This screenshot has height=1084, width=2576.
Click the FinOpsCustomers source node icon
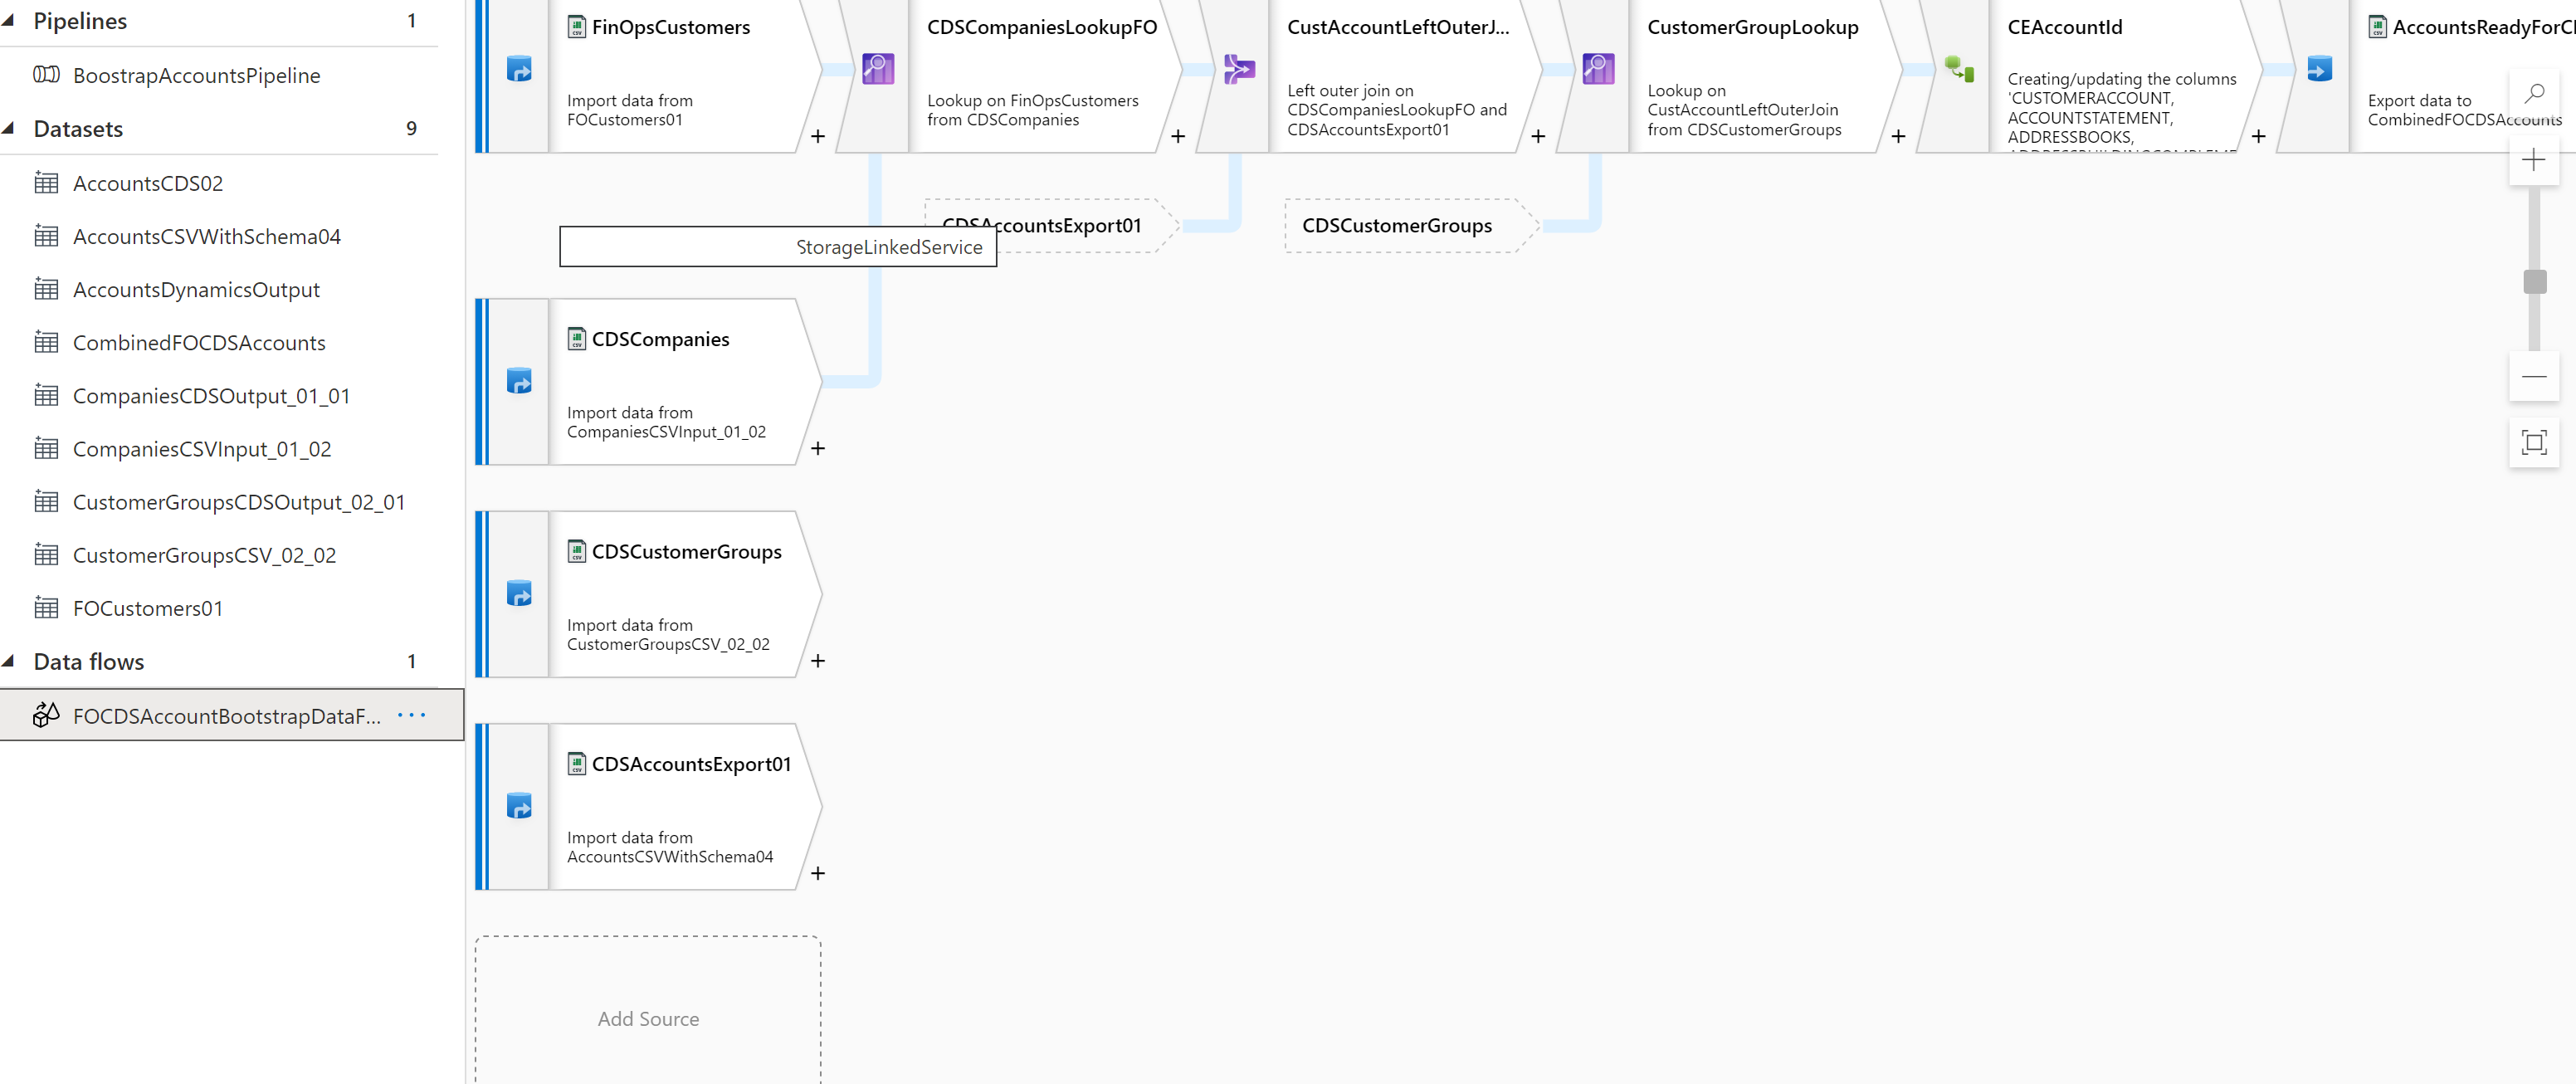(578, 25)
